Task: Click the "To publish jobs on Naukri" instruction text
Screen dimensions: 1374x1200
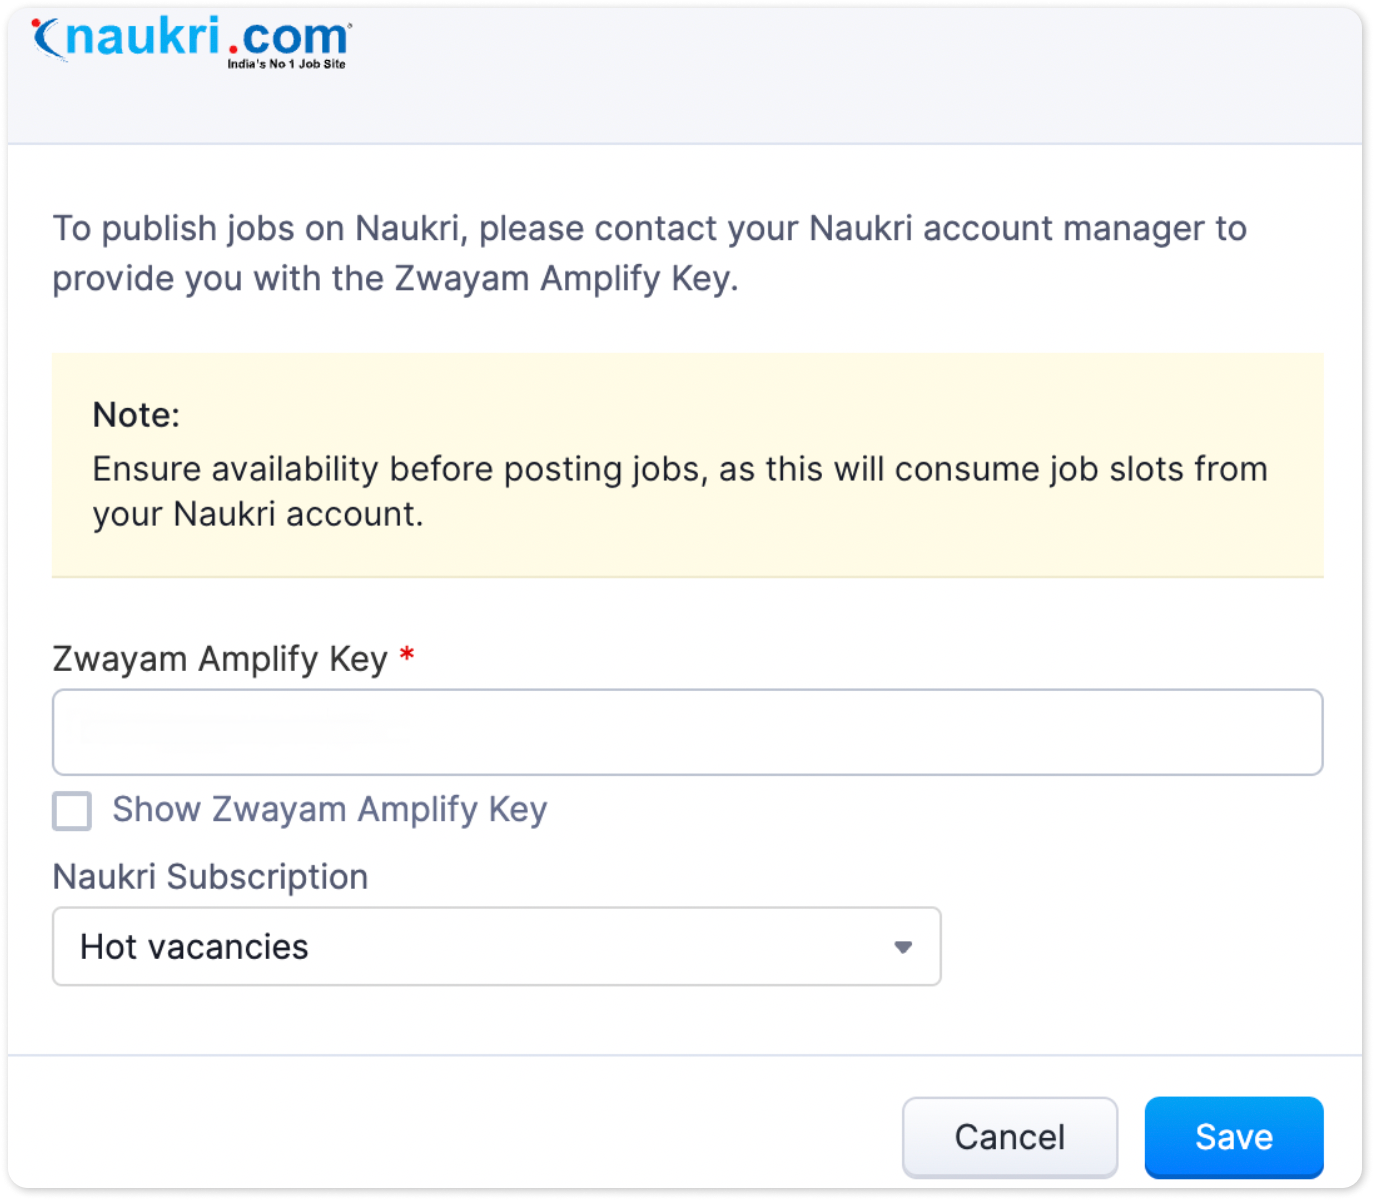Action: point(649,229)
